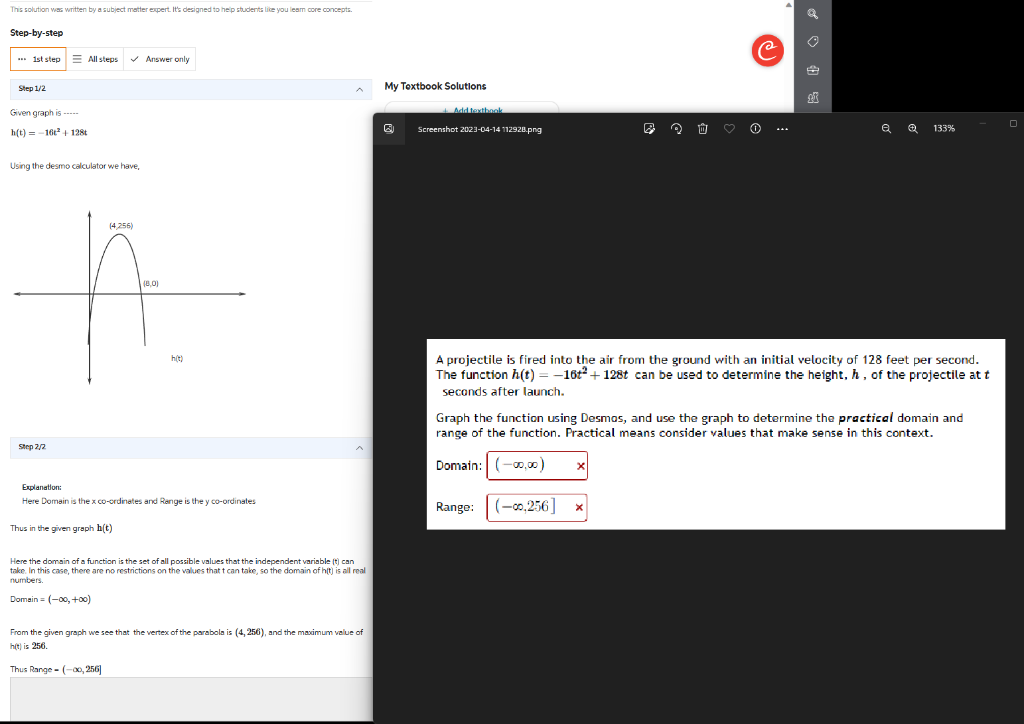This screenshot has width=1024, height=724.
Task: Open the toolbox icon in the sidebar
Action: (x=812, y=69)
